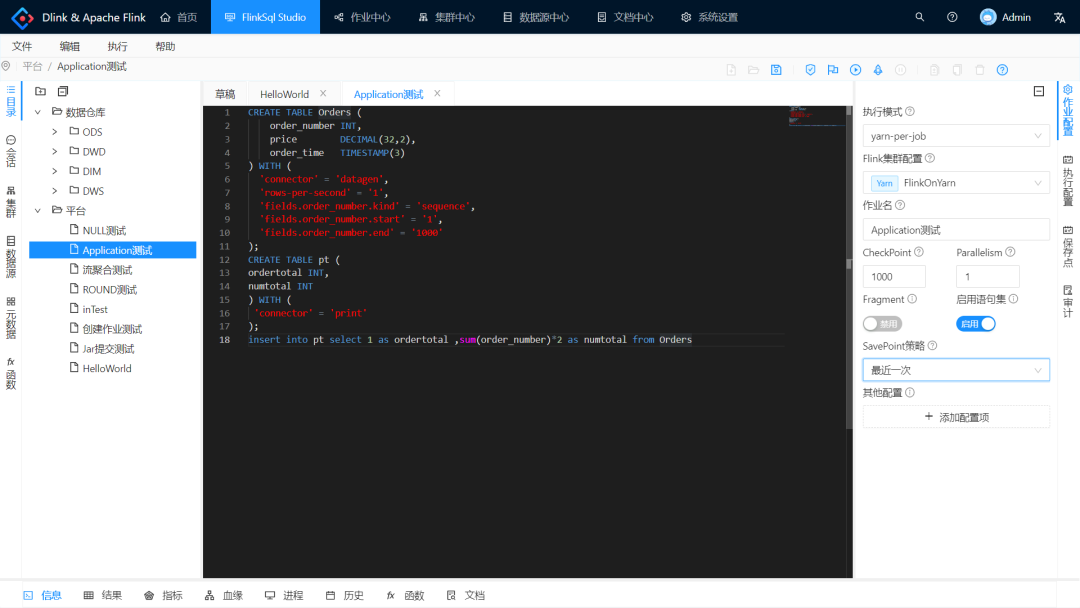
Task: Open the 目录 directory sidebar panel
Action: [x=11, y=101]
